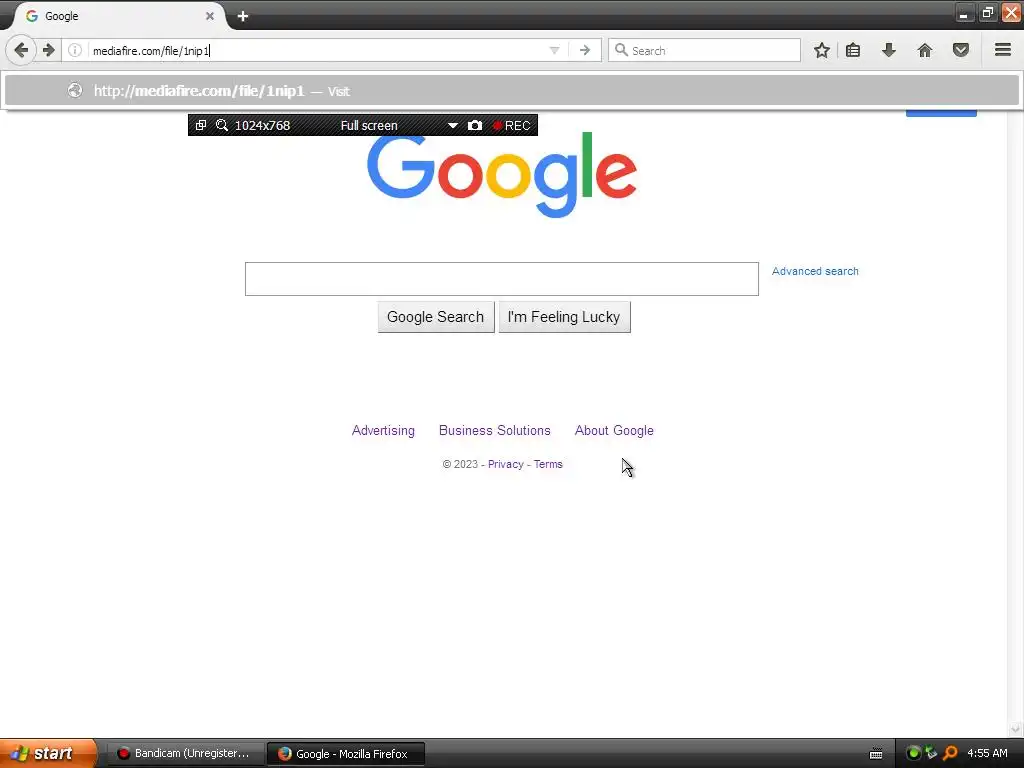Select the Google browser tab
Image resolution: width=1024 pixels, height=768 pixels.
tap(120, 16)
